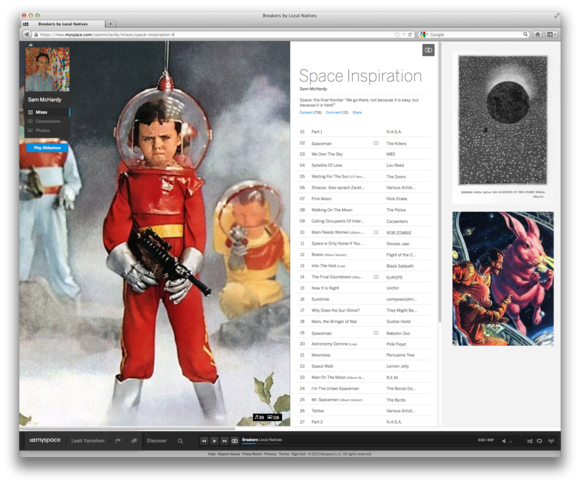Open artist Nick Drake
This screenshot has width=580, height=484.
[x=397, y=199]
